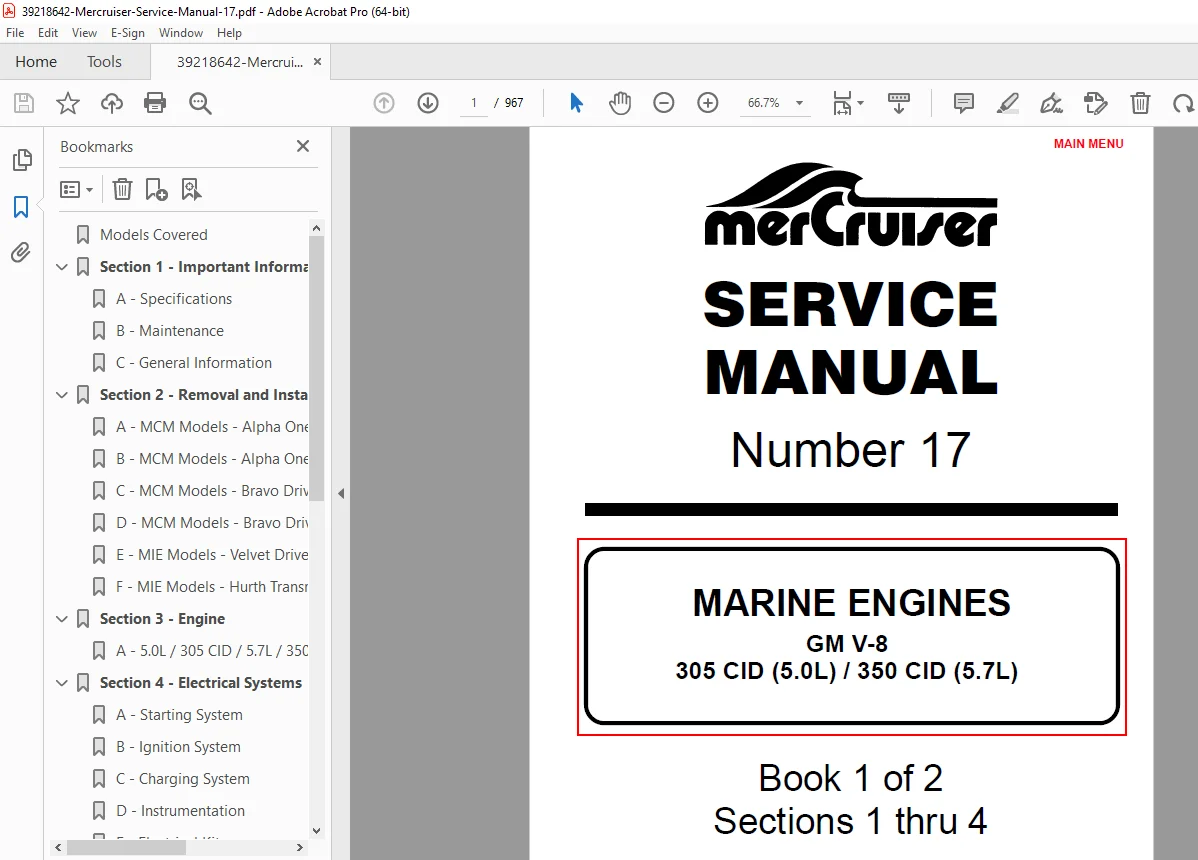Go to previous page arrow
This screenshot has width=1198, height=860.
[384, 102]
